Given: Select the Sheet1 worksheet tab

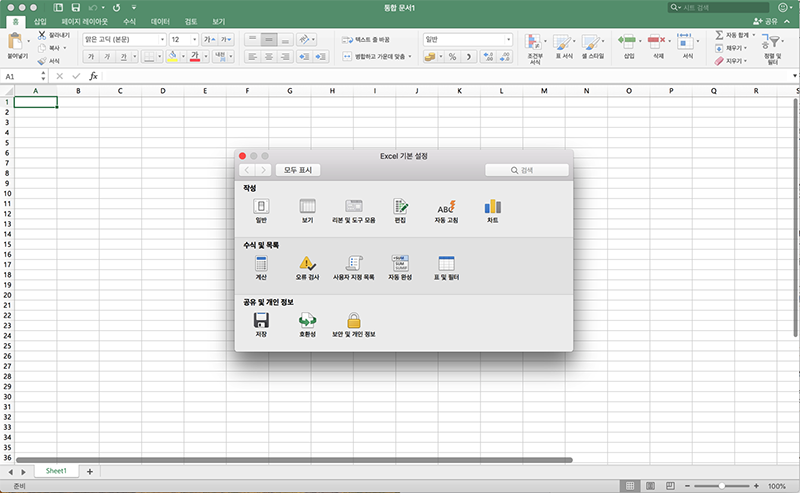Looking at the screenshot, I should pos(56,471).
